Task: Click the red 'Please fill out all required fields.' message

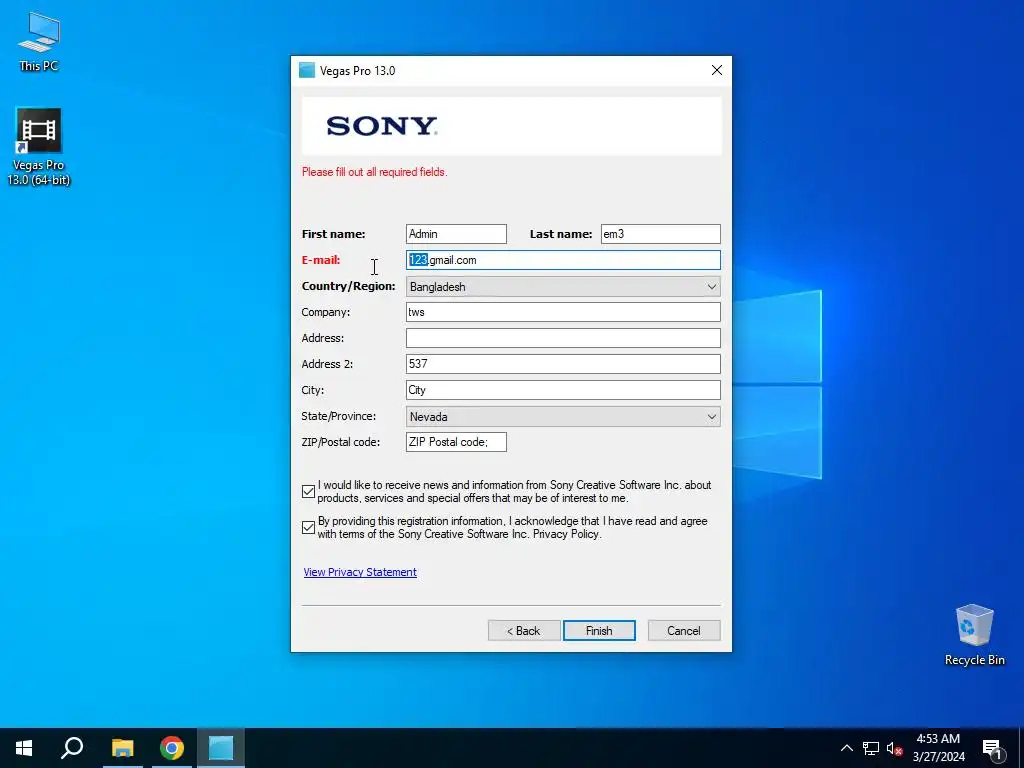Action: (x=374, y=172)
